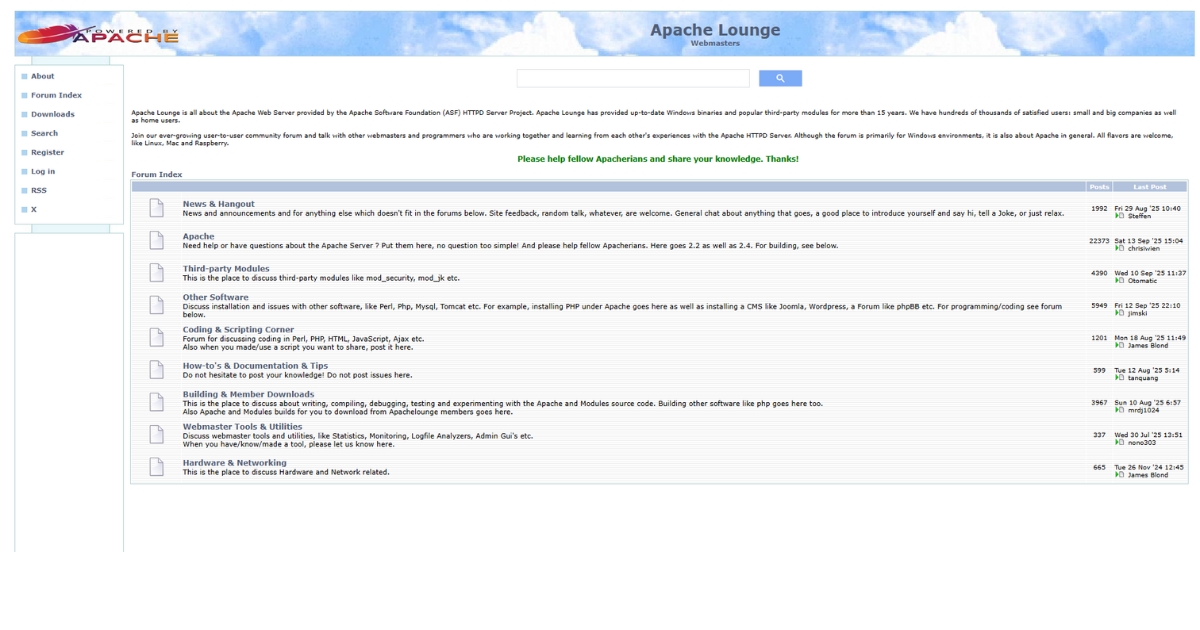Screen dimensions: 1200x630
Task: Open the Apache forum link
Action: pyautogui.click(x=198, y=237)
